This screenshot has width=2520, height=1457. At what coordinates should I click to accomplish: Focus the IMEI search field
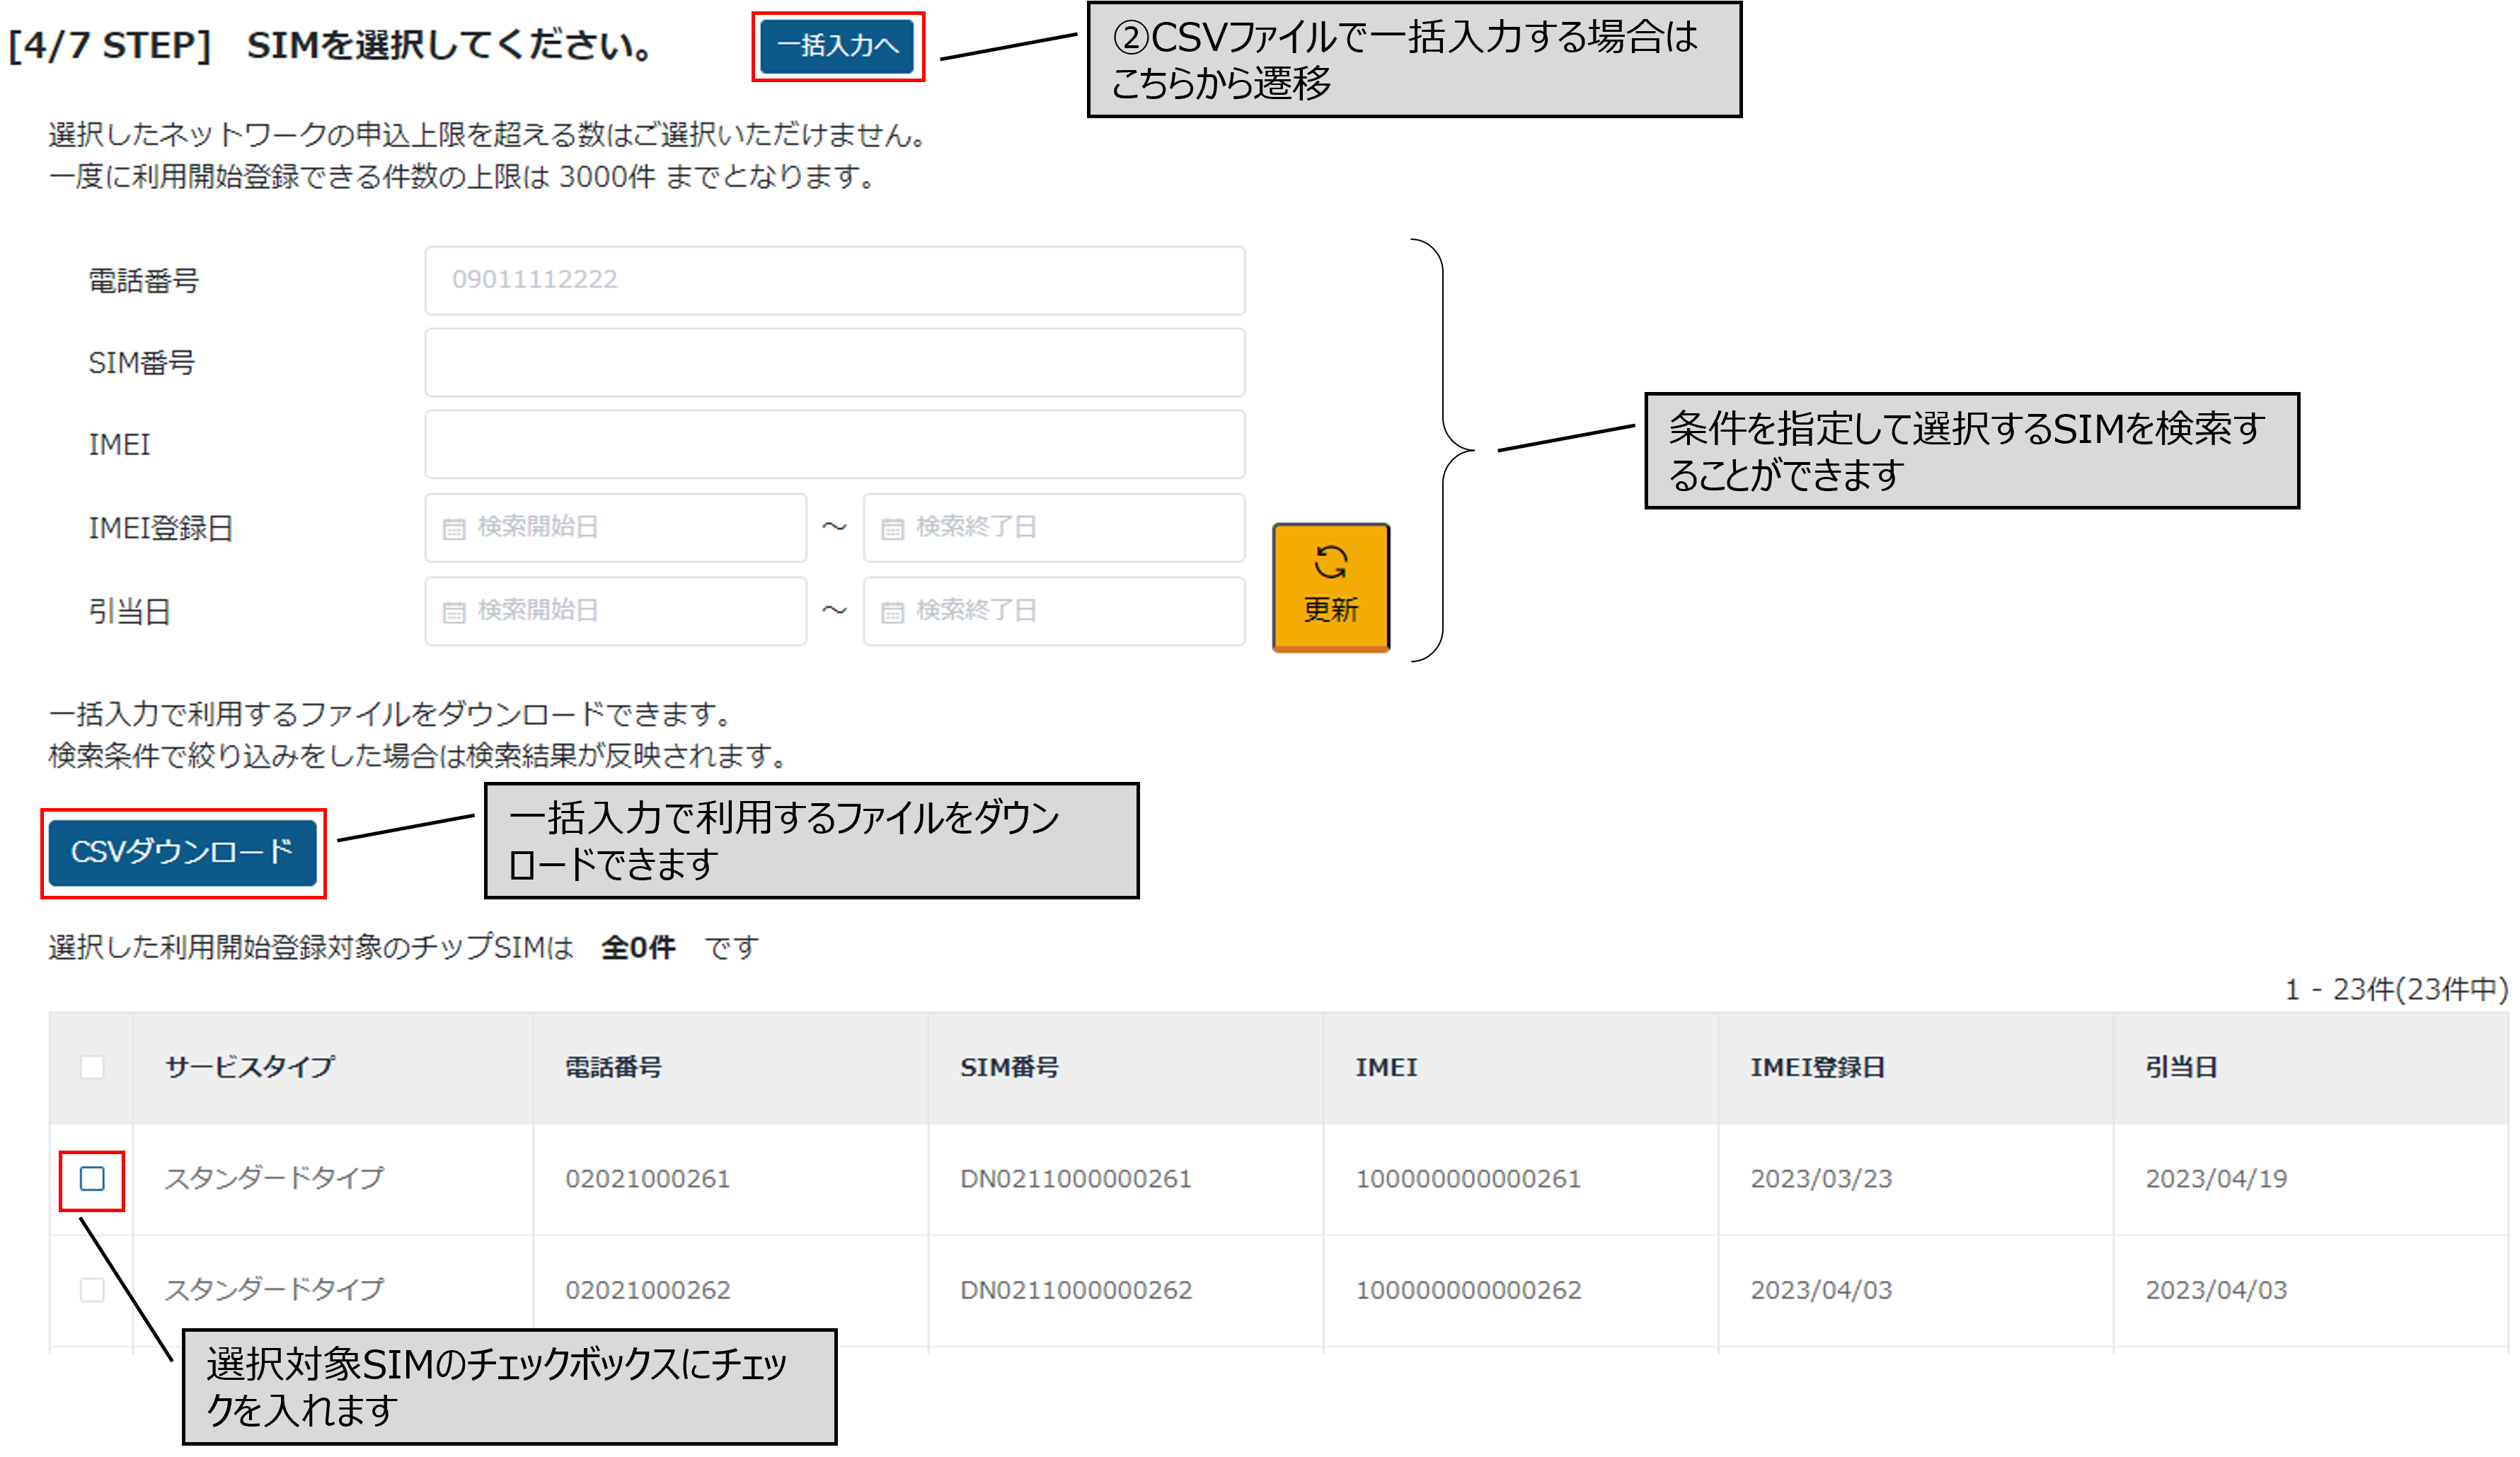click(x=835, y=443)
